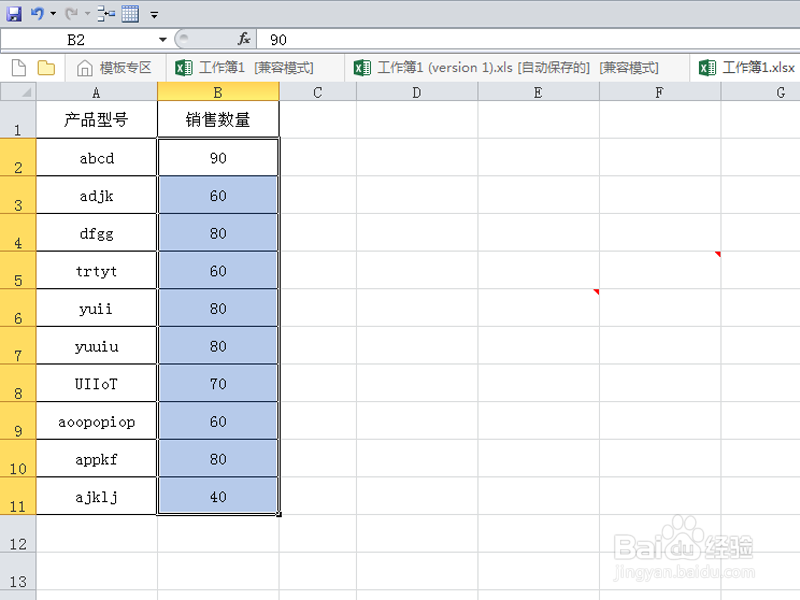This screenshot has height=600, width=800.
Task: Click the new blank document icon
Action: [19, 68]
